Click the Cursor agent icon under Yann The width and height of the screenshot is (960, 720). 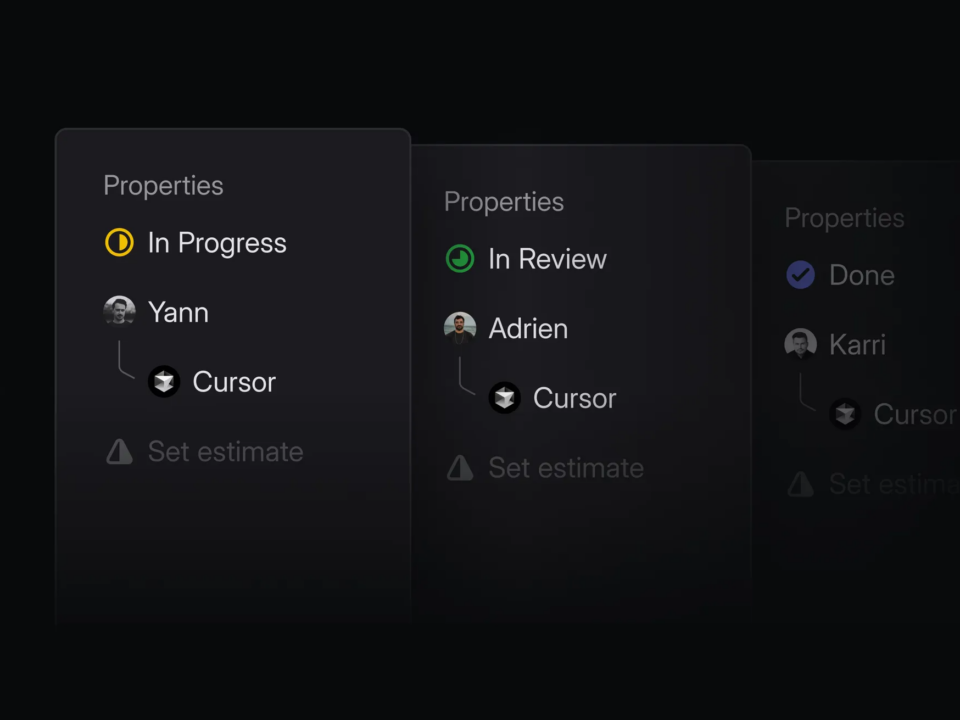coord(164,381)
